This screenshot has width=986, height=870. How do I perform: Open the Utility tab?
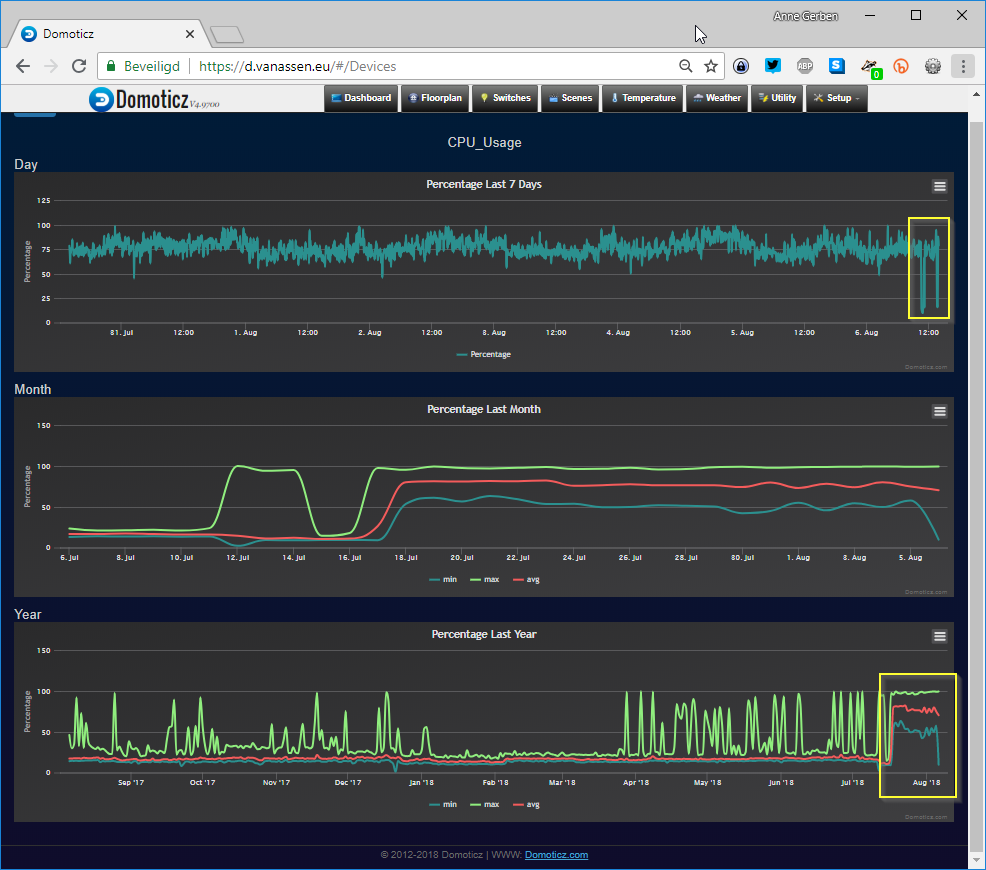coord(777,98)
